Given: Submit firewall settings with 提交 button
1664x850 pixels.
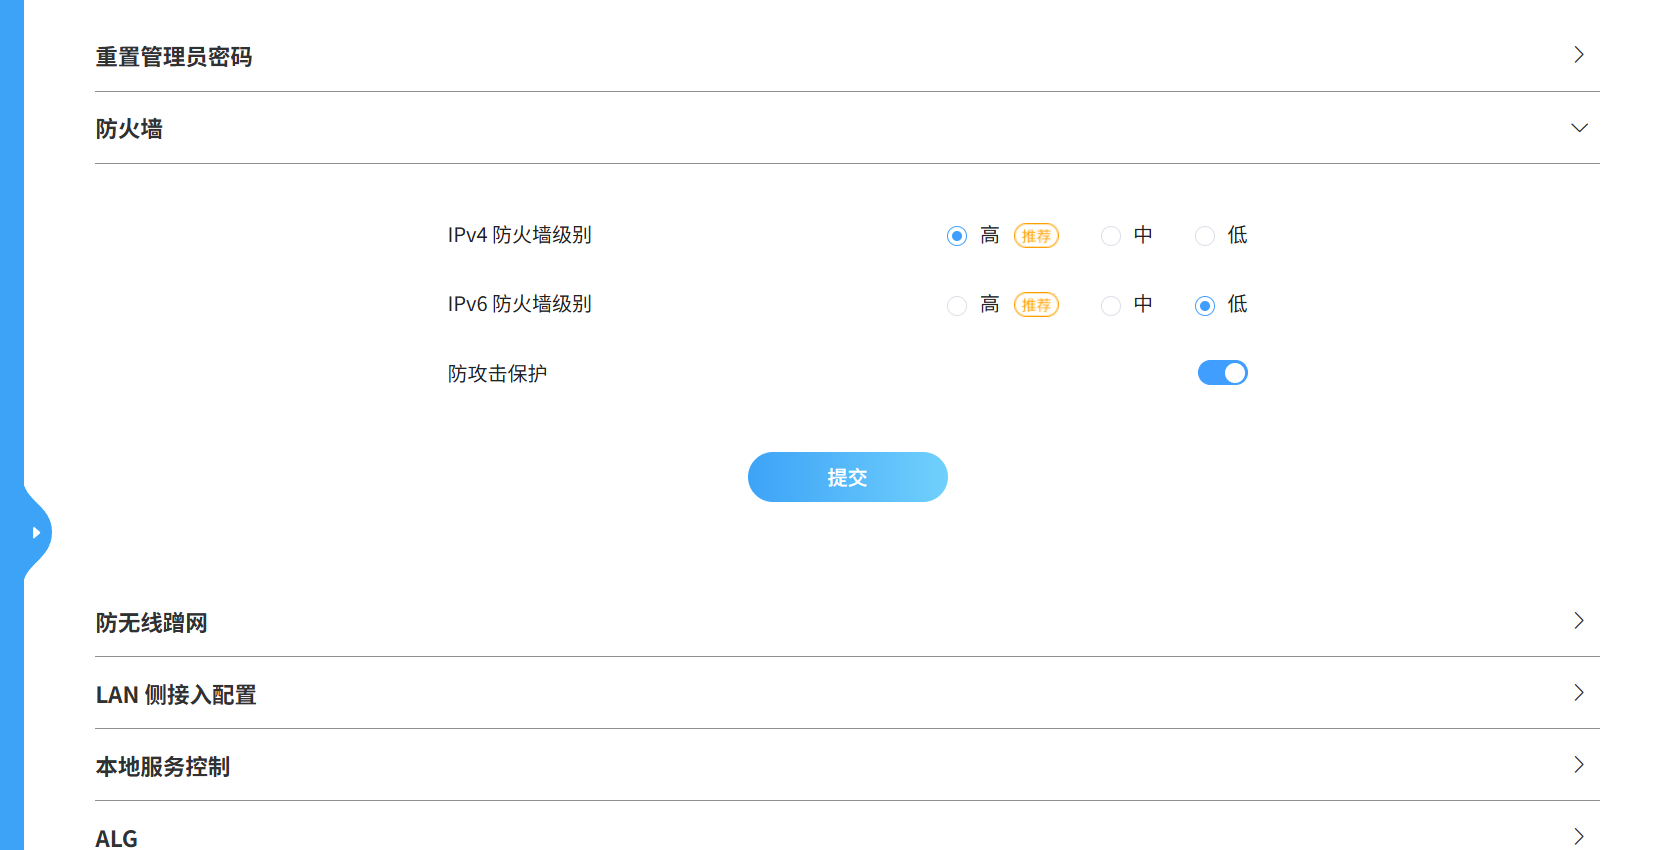Looking at the screenshot, I should [847, 477].
